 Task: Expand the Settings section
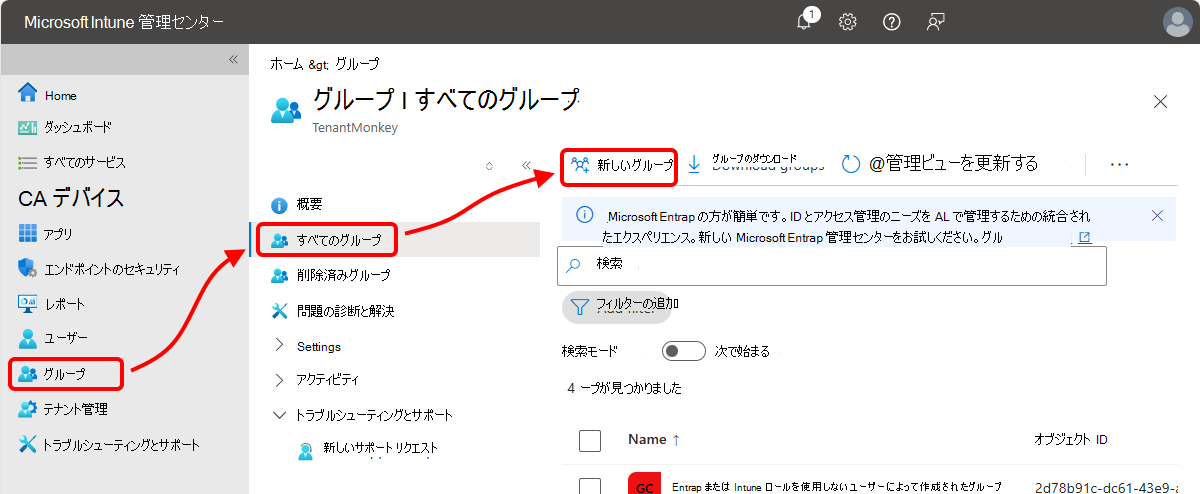tap(306, 346)
